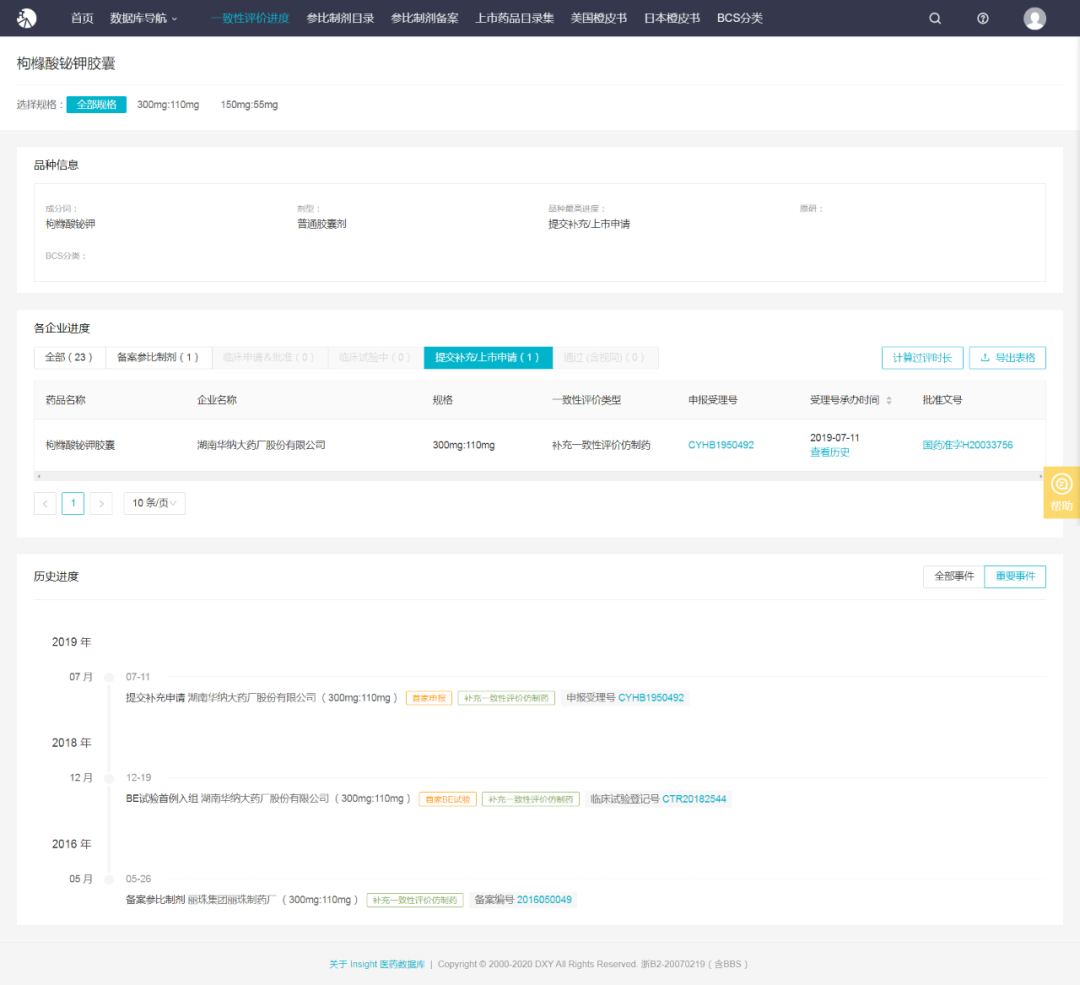This screenshot has width=1080, height=985.
Task: Go to 首页 in navigation bar
Action: pyautogui.click(x=82, y=19)
